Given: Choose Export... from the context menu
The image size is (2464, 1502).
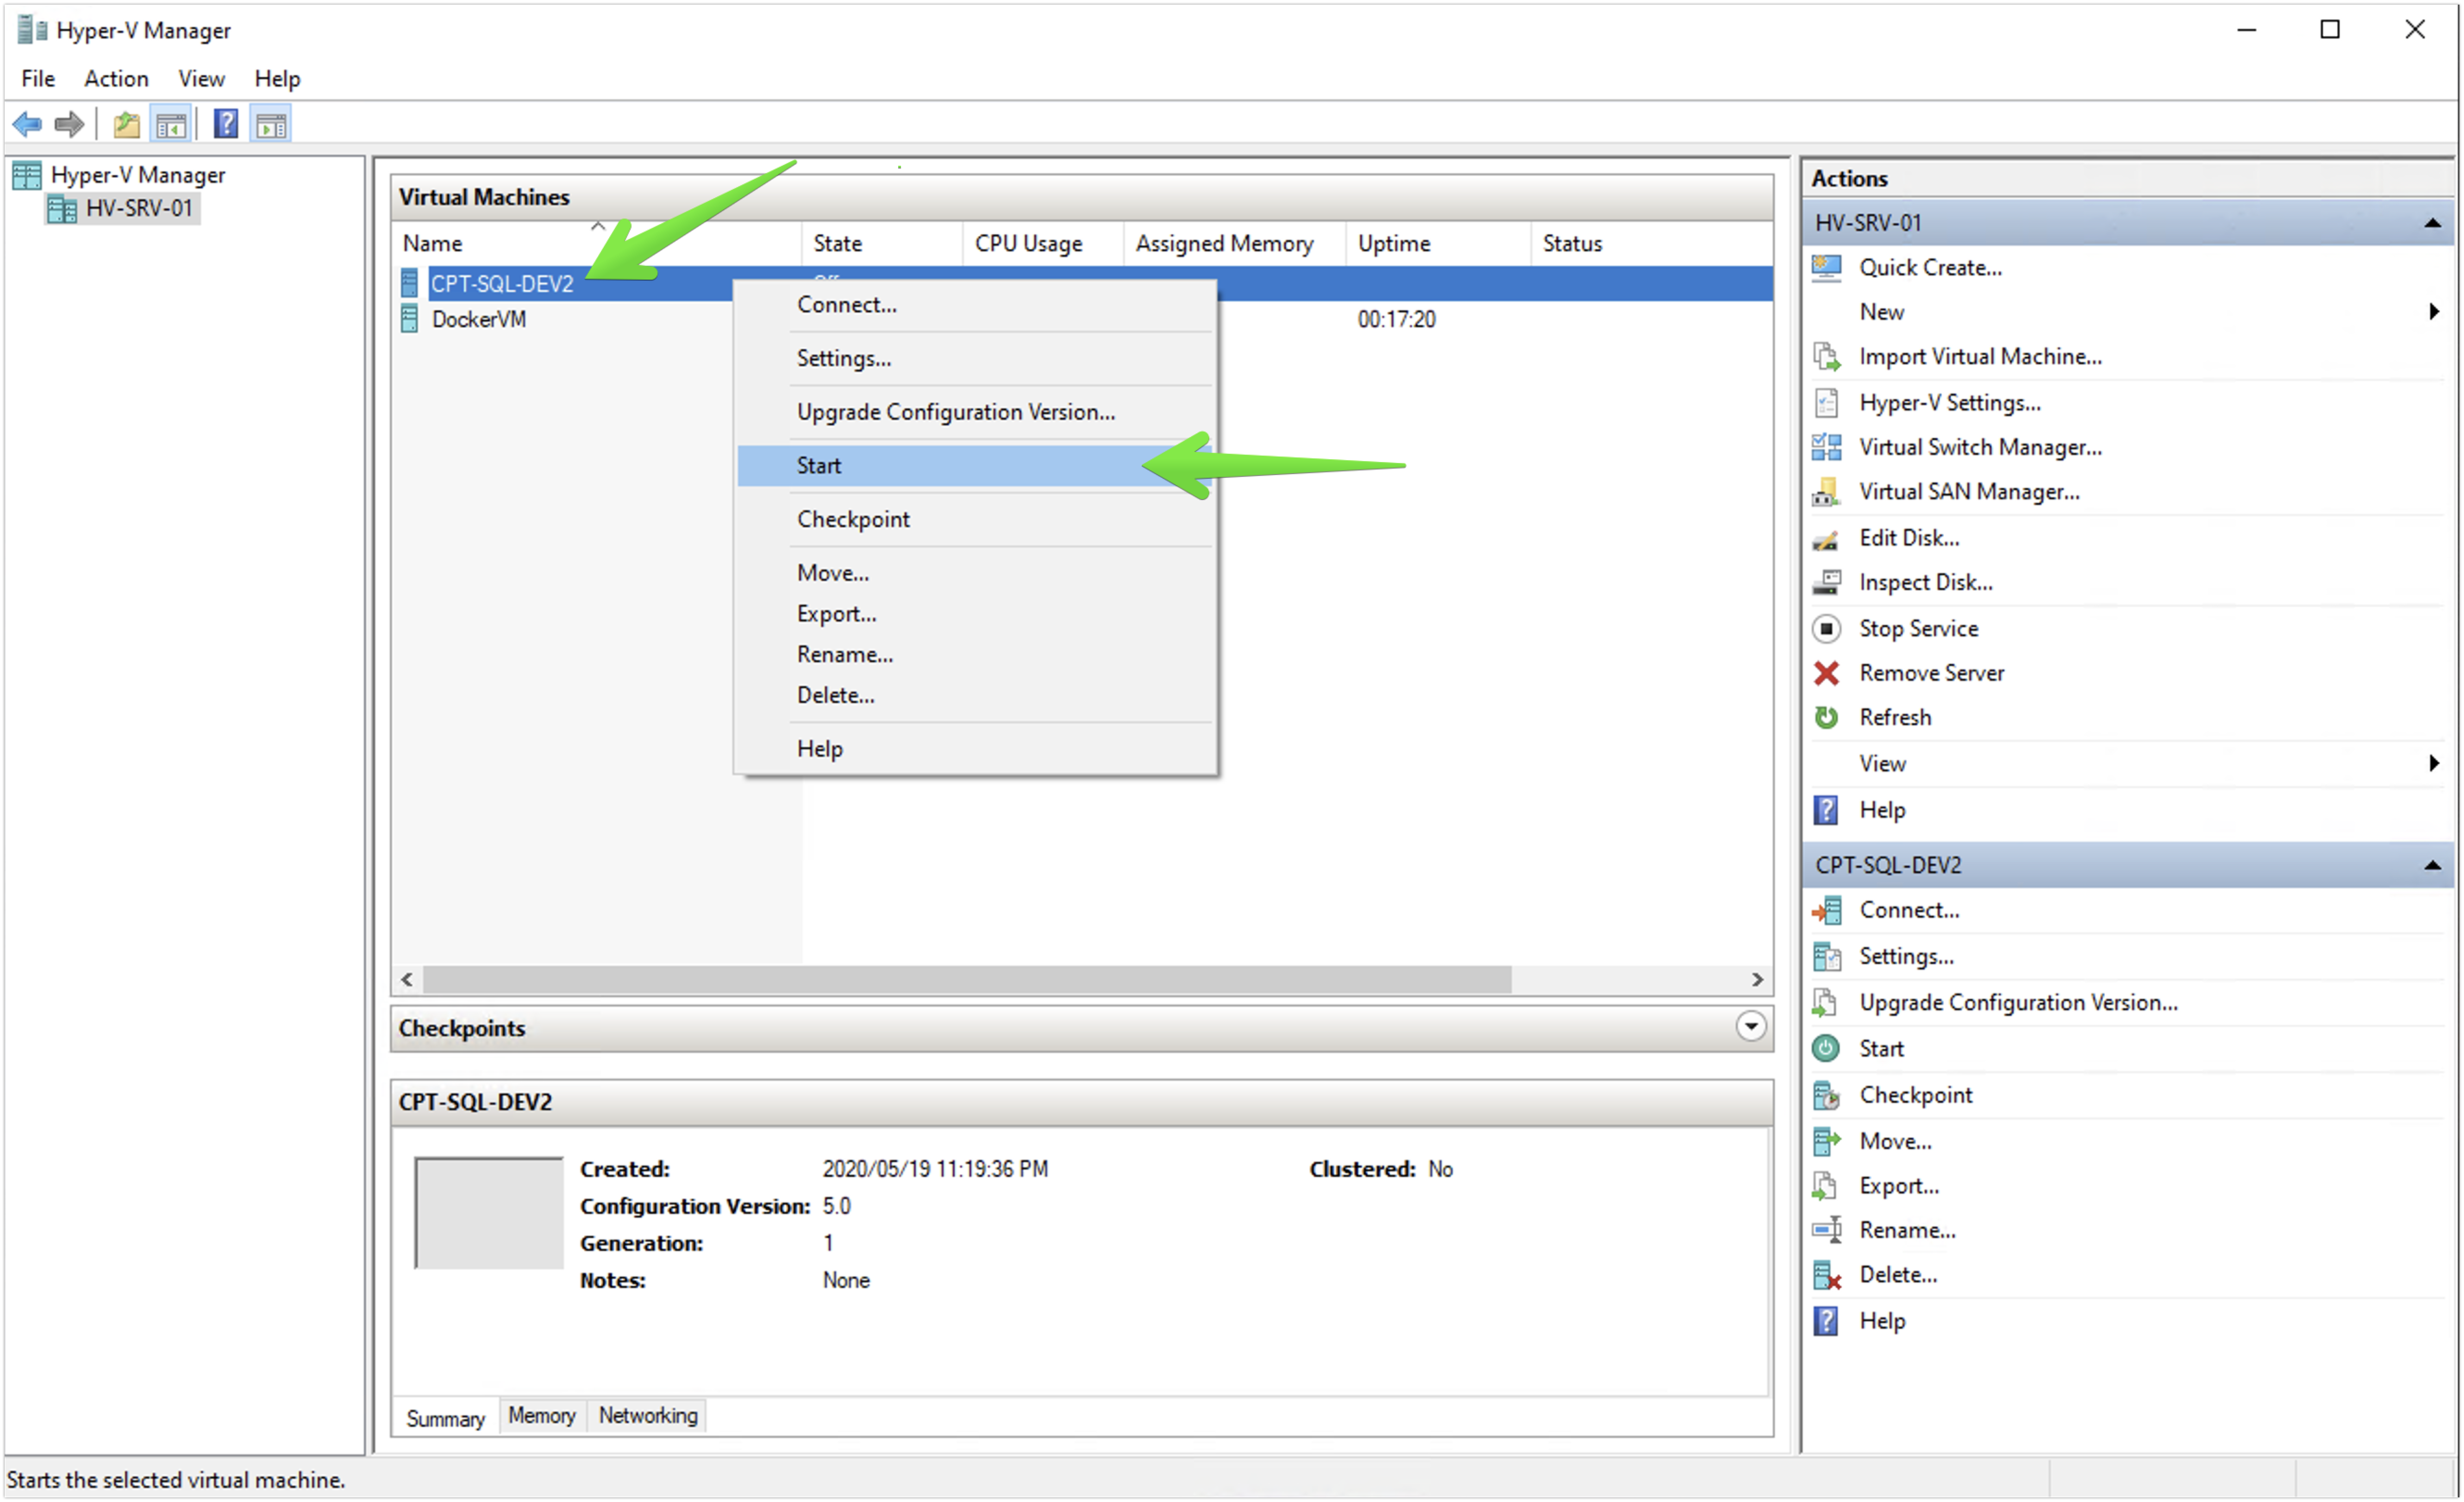Looking at the screenshot, I should pyautogui.click(x=975, y=614).
